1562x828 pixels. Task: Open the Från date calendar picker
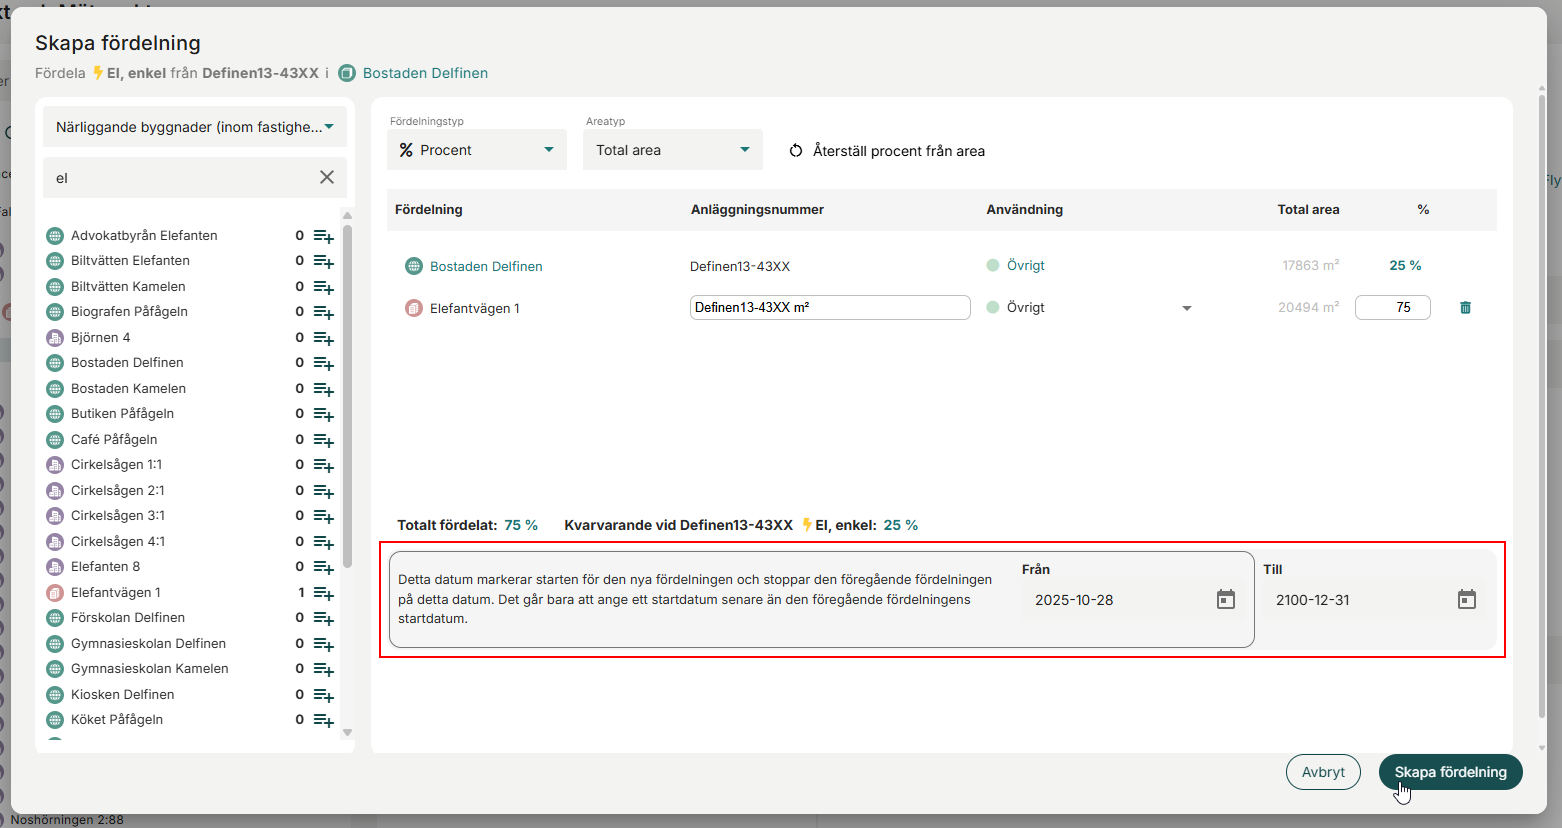(1225, 600)
